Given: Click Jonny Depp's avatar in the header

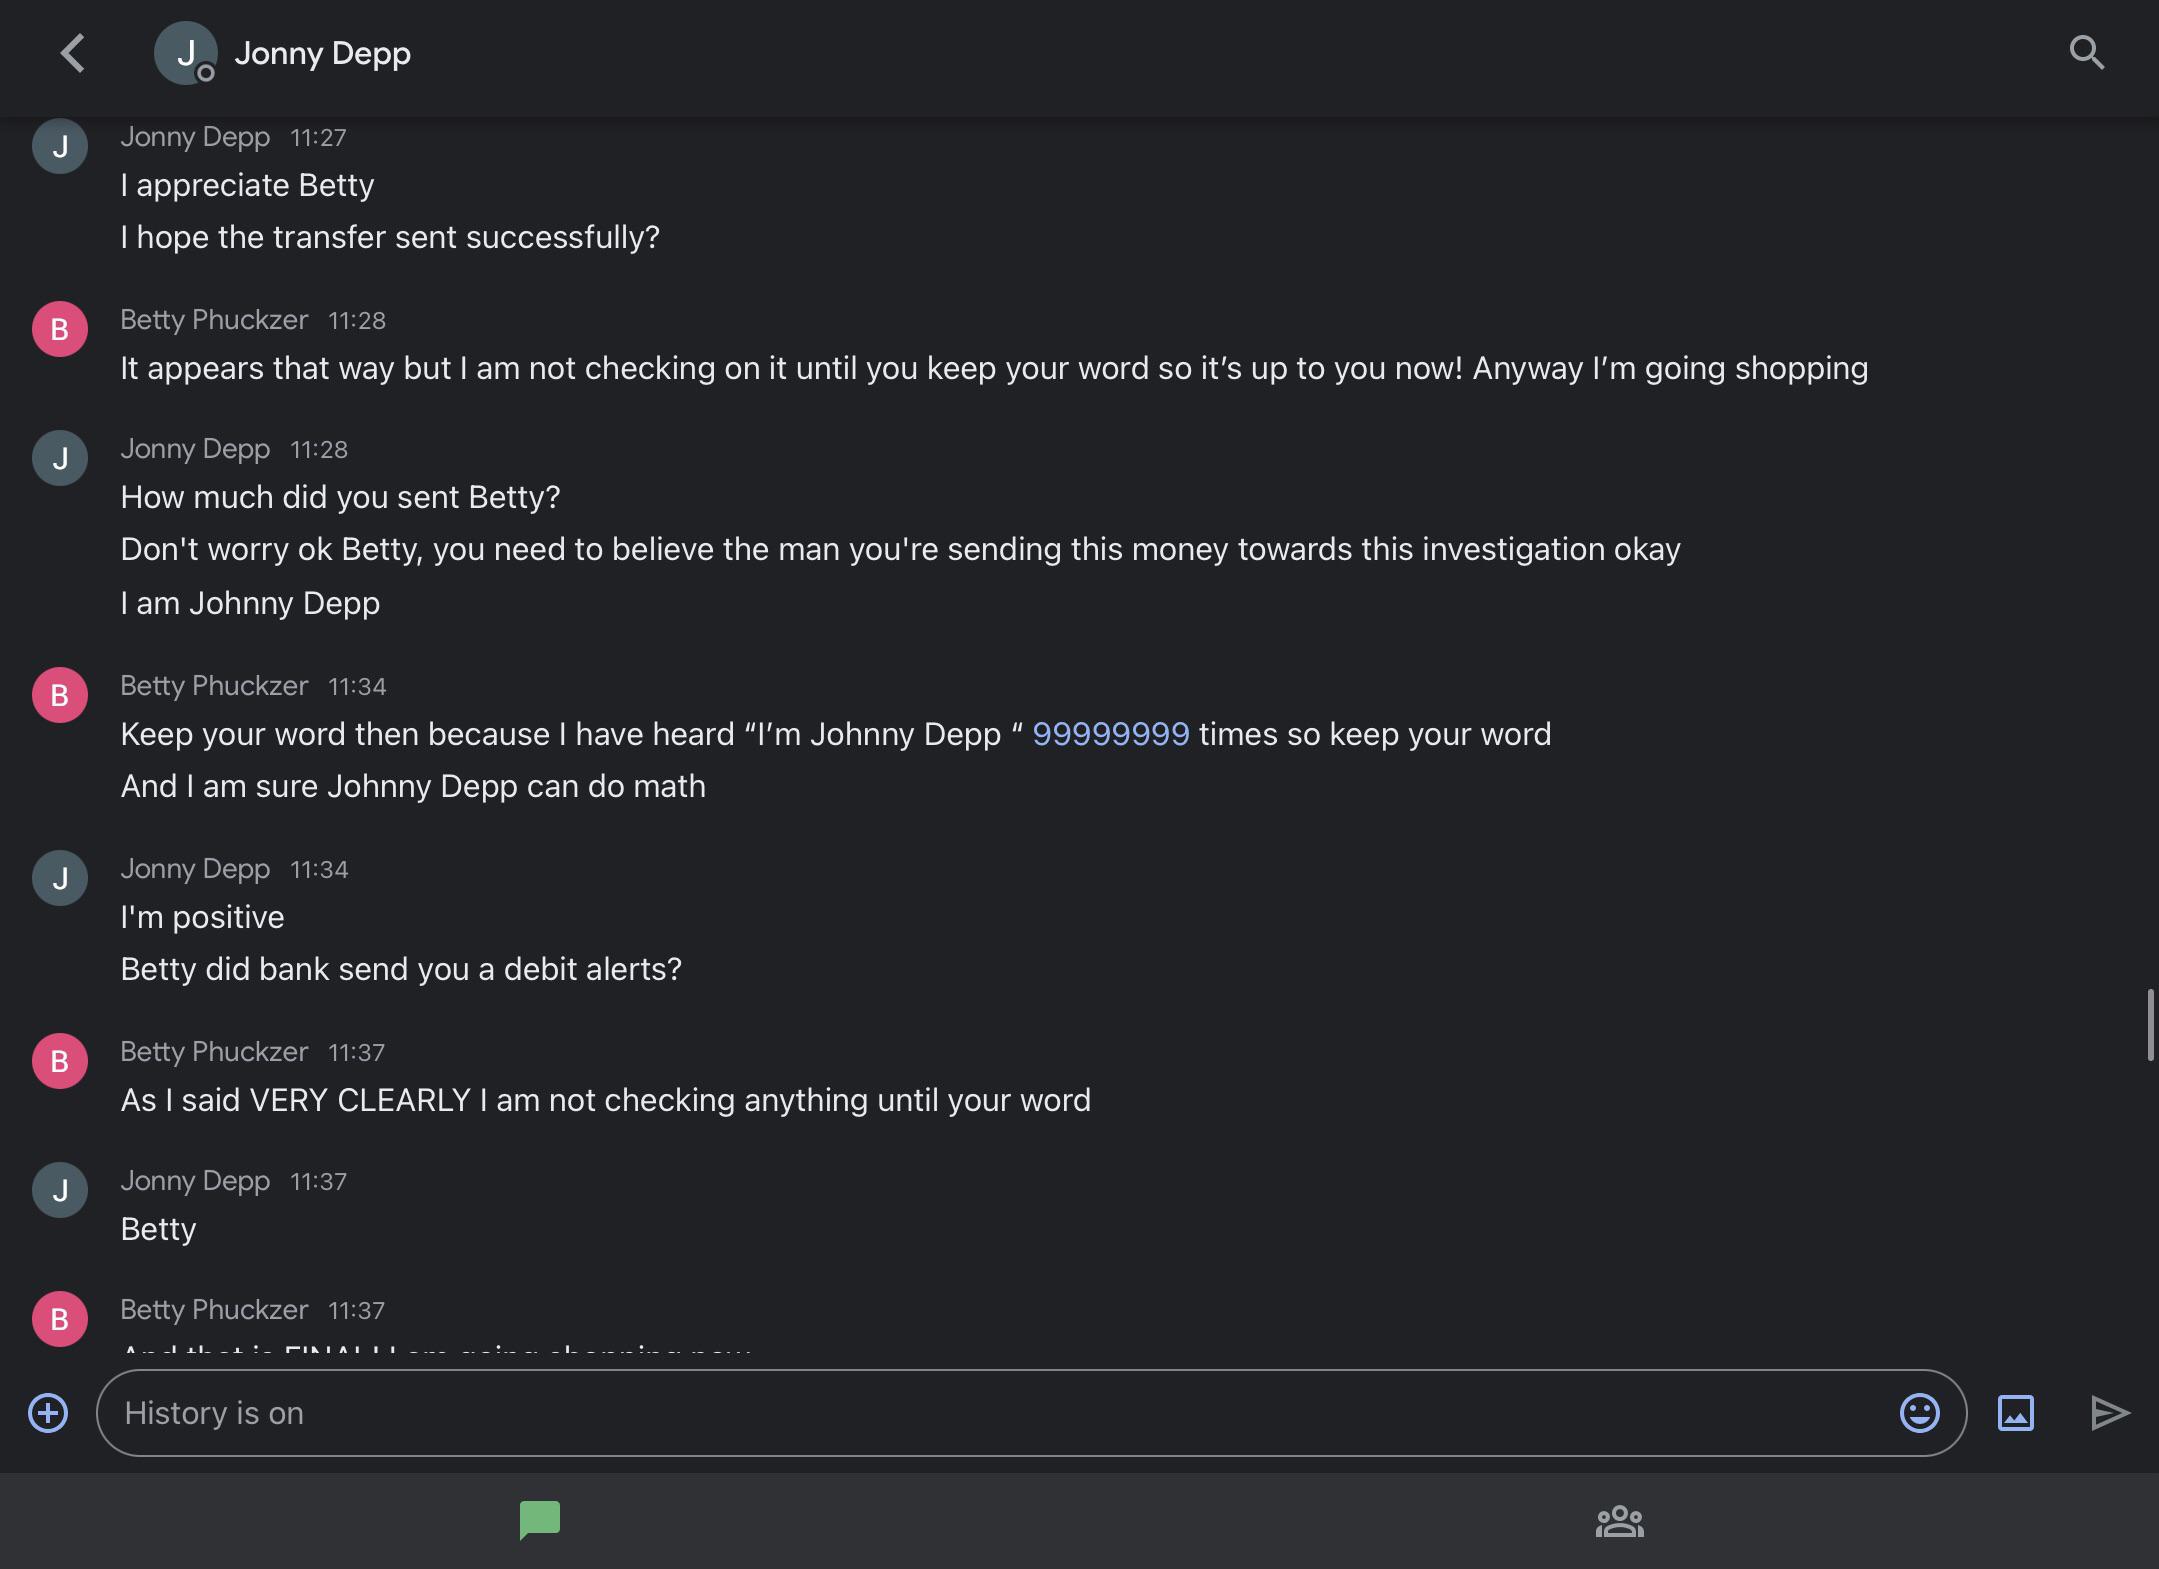Looking at the screenshot, I should coord(185,53).
